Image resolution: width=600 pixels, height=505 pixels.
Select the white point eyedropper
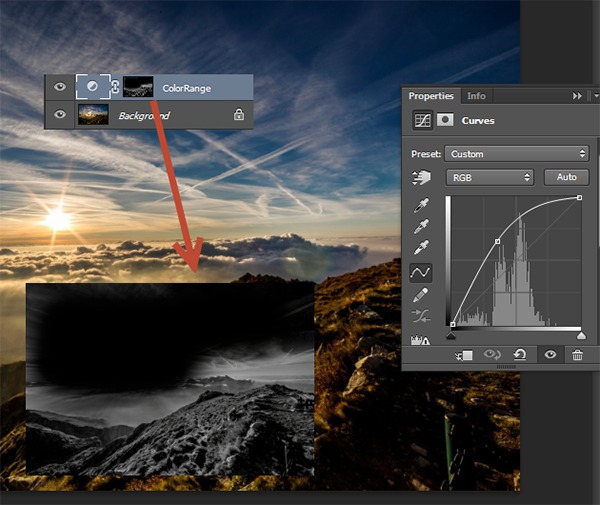click(421, 250)
